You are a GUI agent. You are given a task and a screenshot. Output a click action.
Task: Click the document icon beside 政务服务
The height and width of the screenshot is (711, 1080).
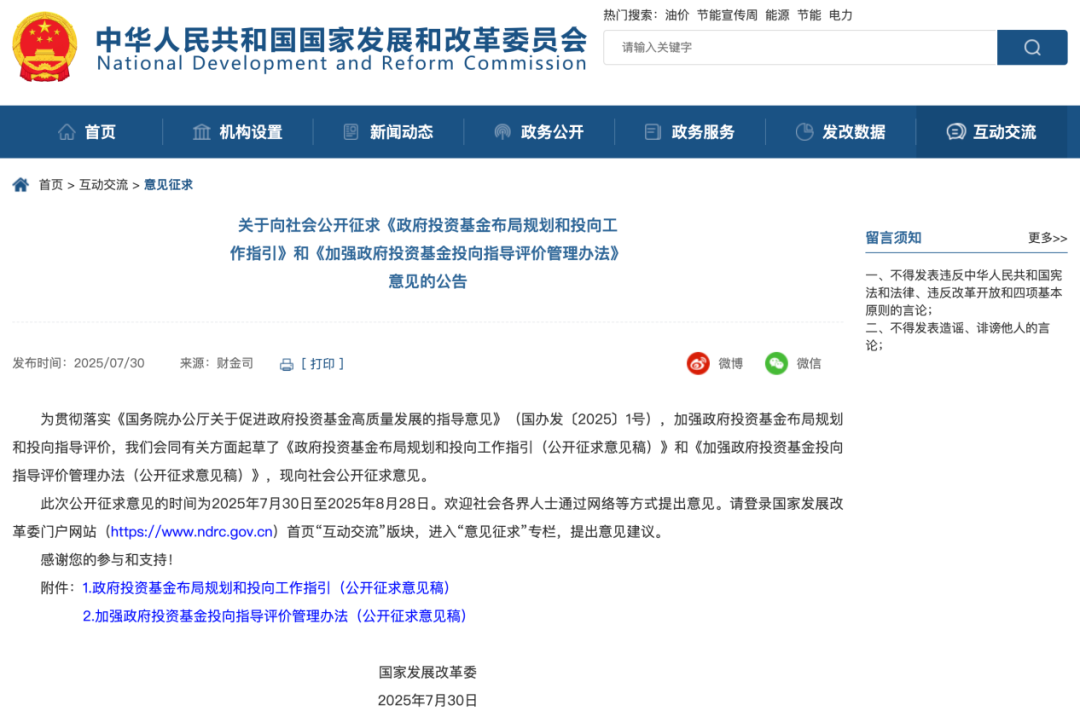coord(652,131)
